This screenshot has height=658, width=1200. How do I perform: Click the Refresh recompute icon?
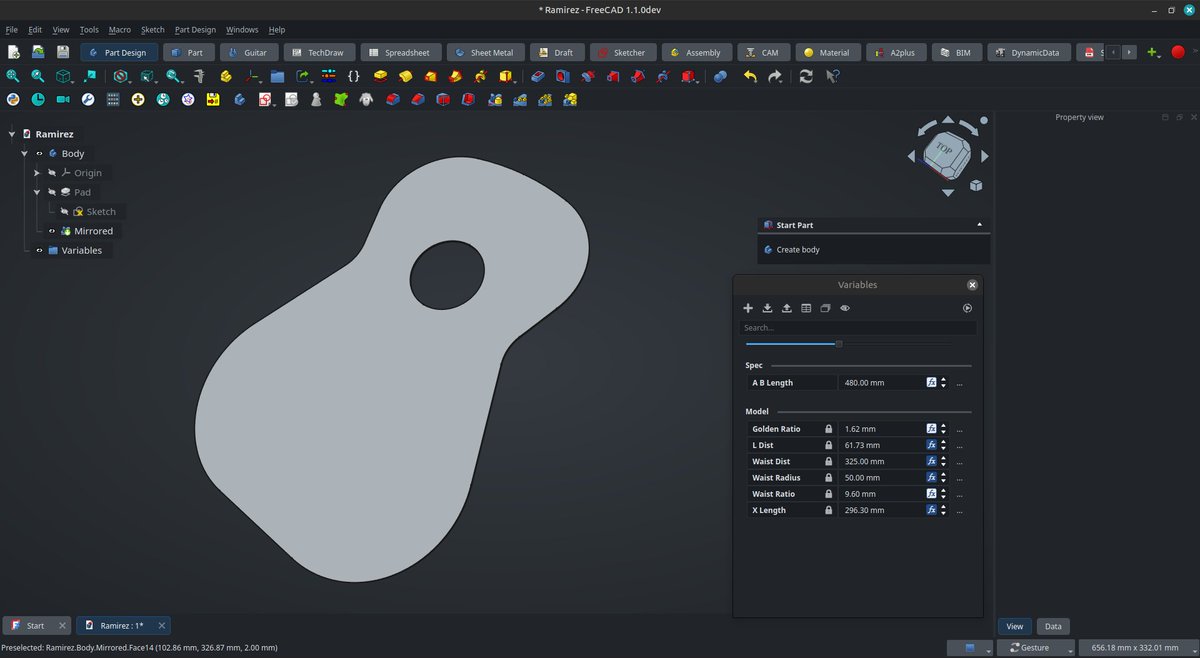coord(806,76)
